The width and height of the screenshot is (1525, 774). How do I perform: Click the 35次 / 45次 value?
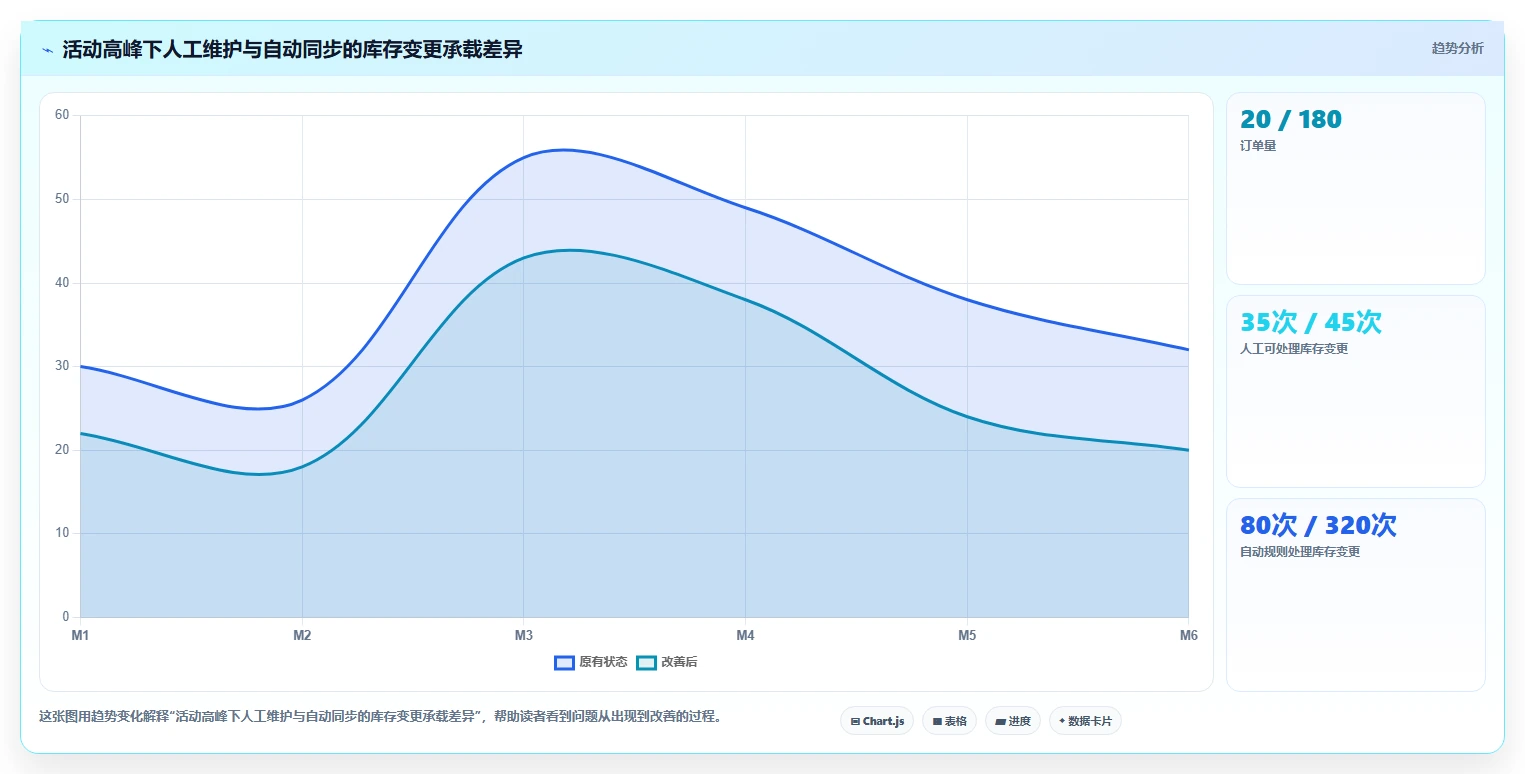(1311, 322)
